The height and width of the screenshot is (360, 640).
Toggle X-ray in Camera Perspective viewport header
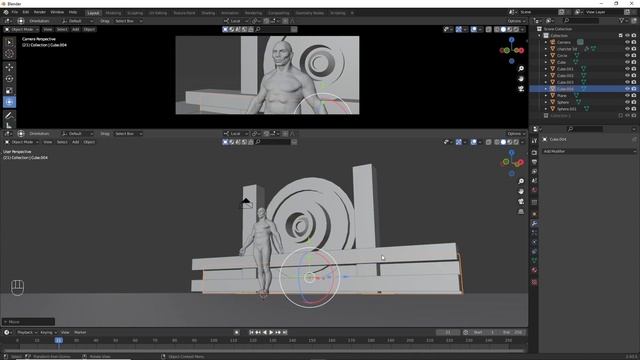[x=489, y=29]
